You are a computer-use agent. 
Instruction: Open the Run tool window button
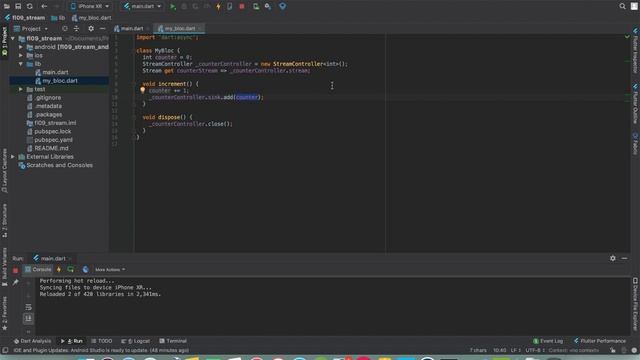tap(72, 341)
